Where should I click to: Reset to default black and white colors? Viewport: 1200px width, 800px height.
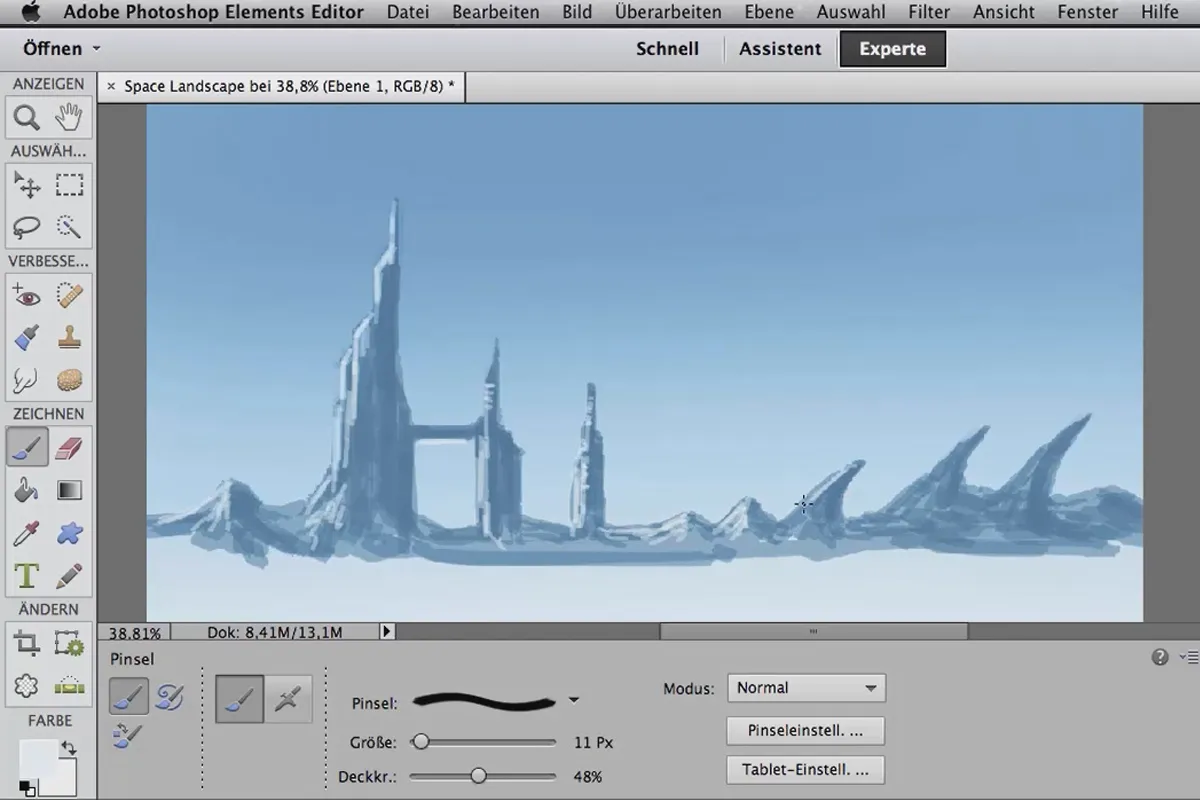27,789
